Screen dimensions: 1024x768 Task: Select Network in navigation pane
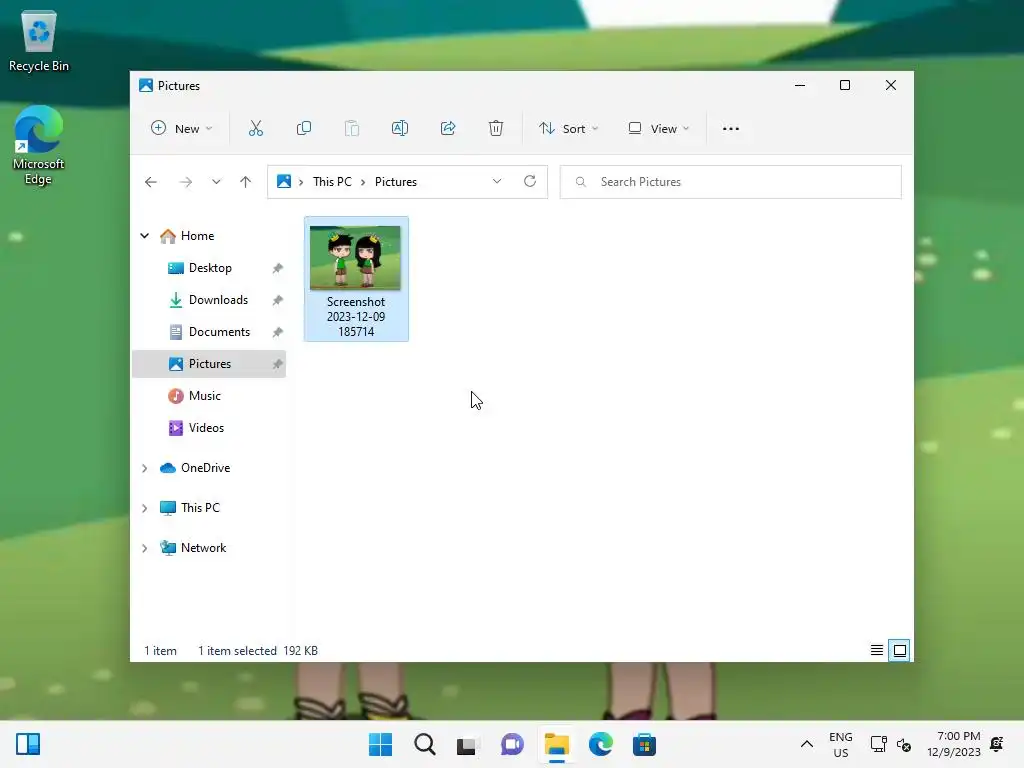[x=203, y=548]
